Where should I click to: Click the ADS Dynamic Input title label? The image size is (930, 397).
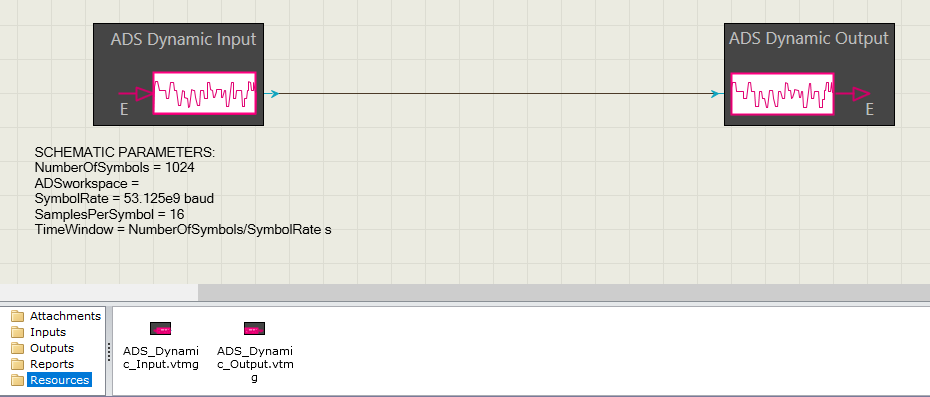coord(183,40)
